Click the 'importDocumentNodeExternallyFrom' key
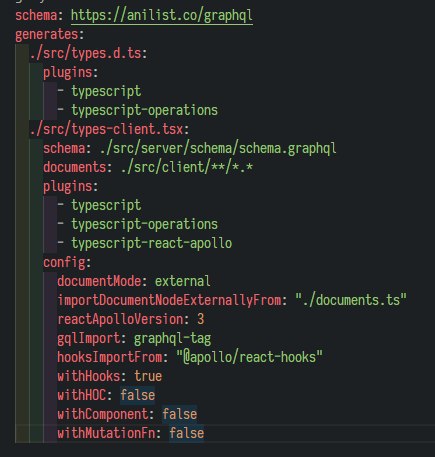 169,300
